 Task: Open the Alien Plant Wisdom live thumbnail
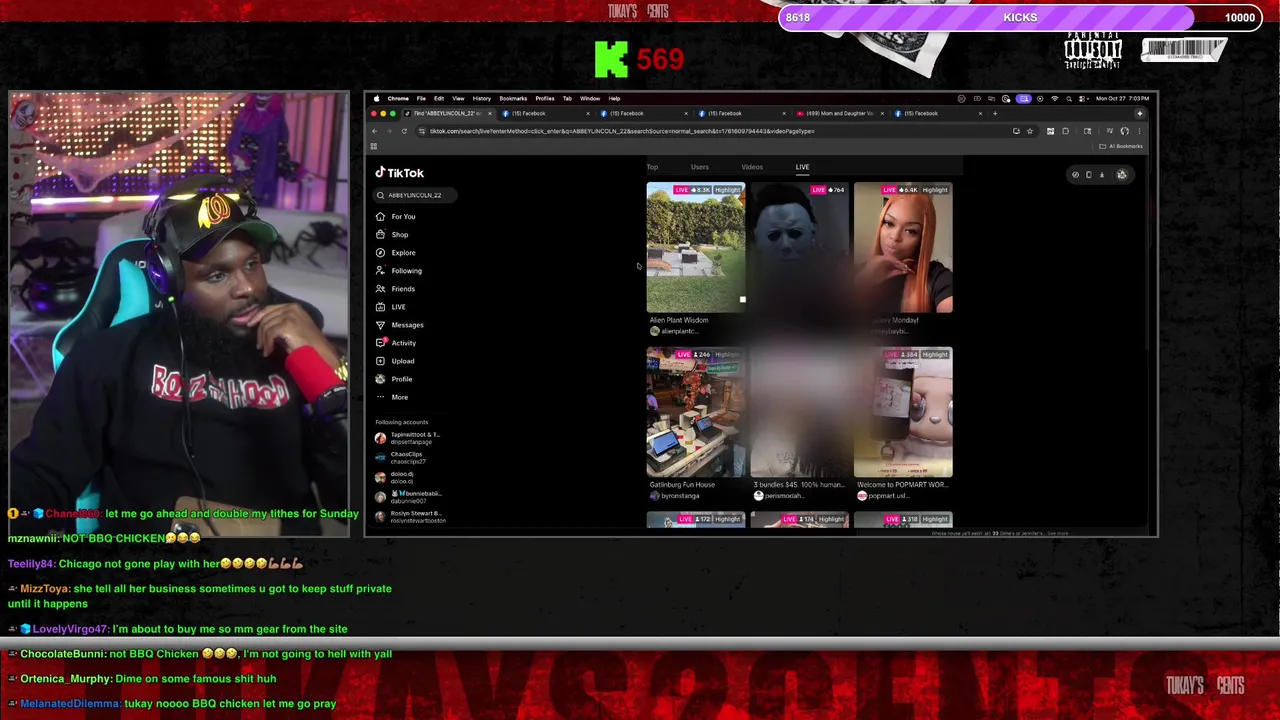[696, 248]
